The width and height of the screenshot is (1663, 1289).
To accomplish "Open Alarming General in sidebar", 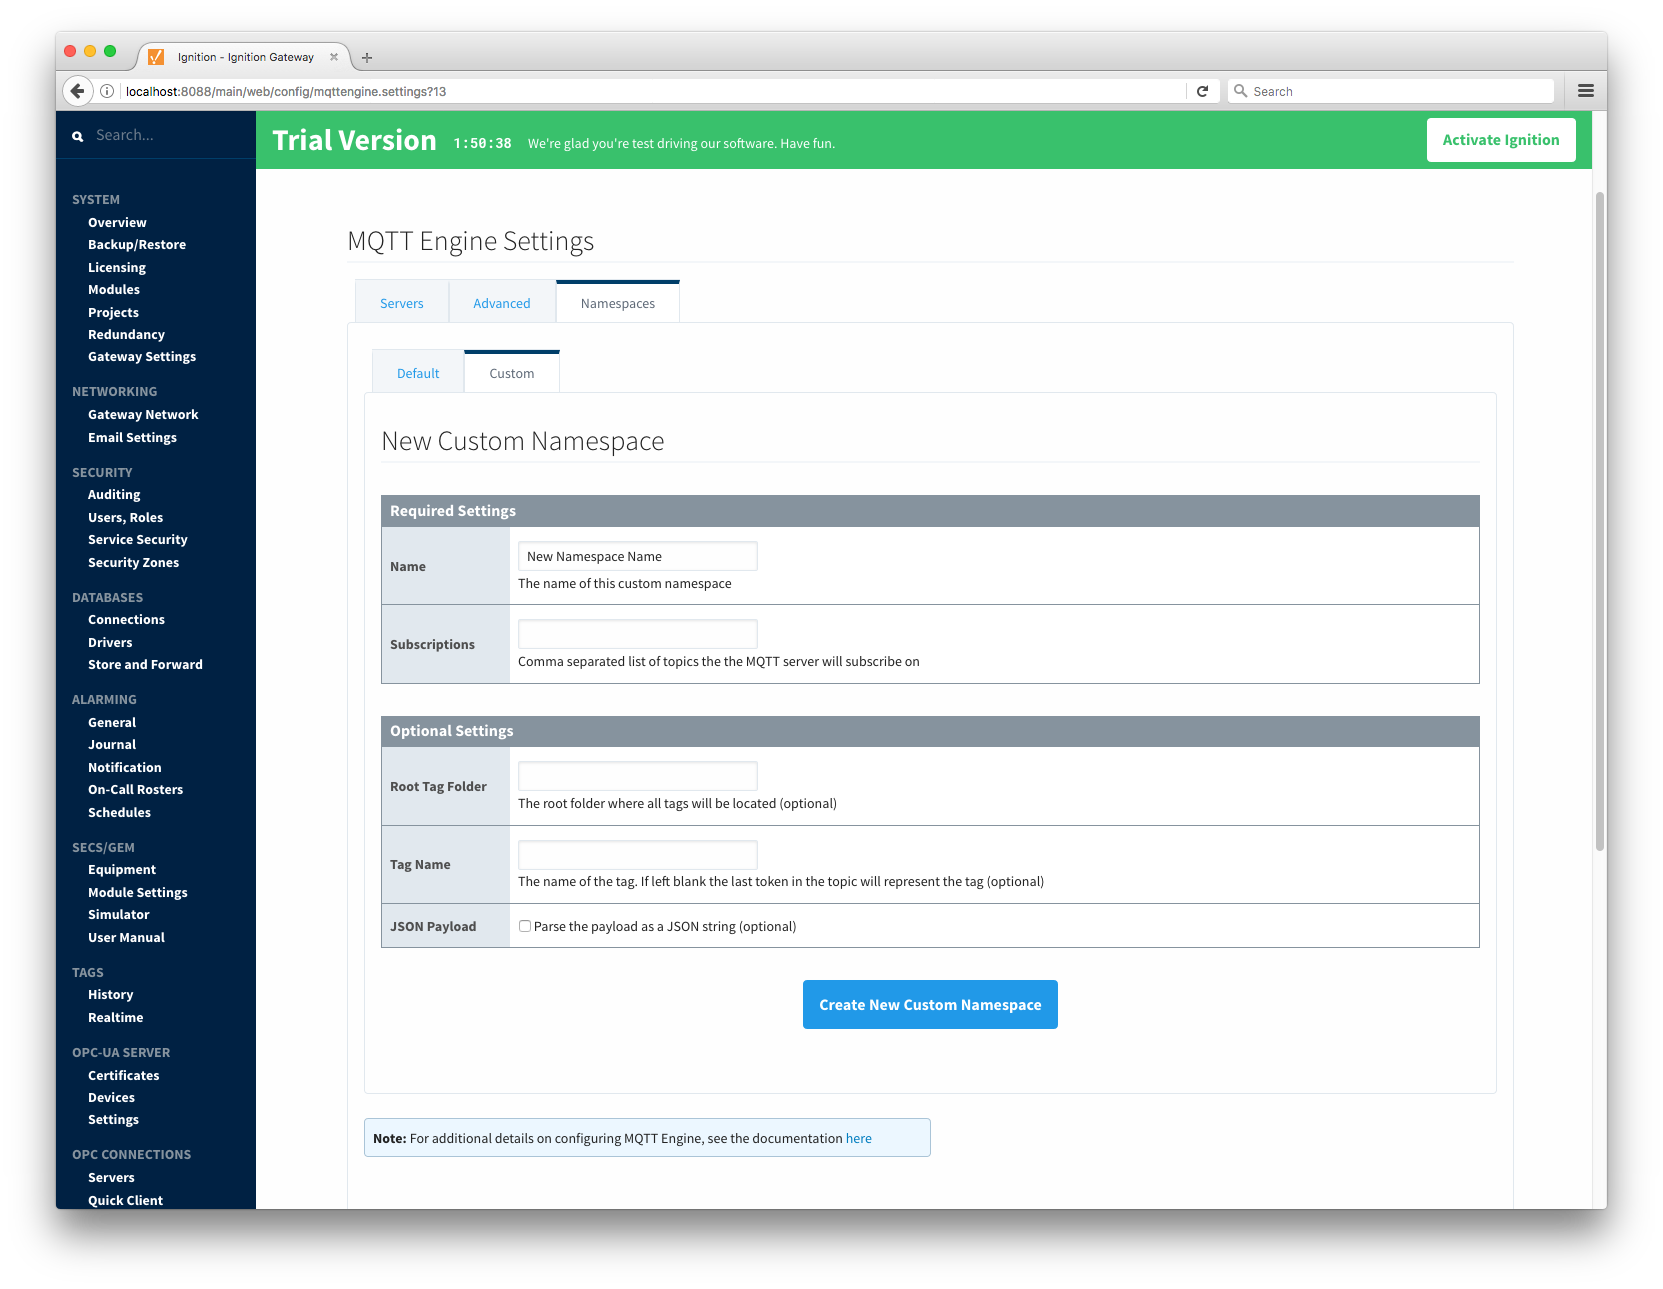I will (x=112, y=722).
